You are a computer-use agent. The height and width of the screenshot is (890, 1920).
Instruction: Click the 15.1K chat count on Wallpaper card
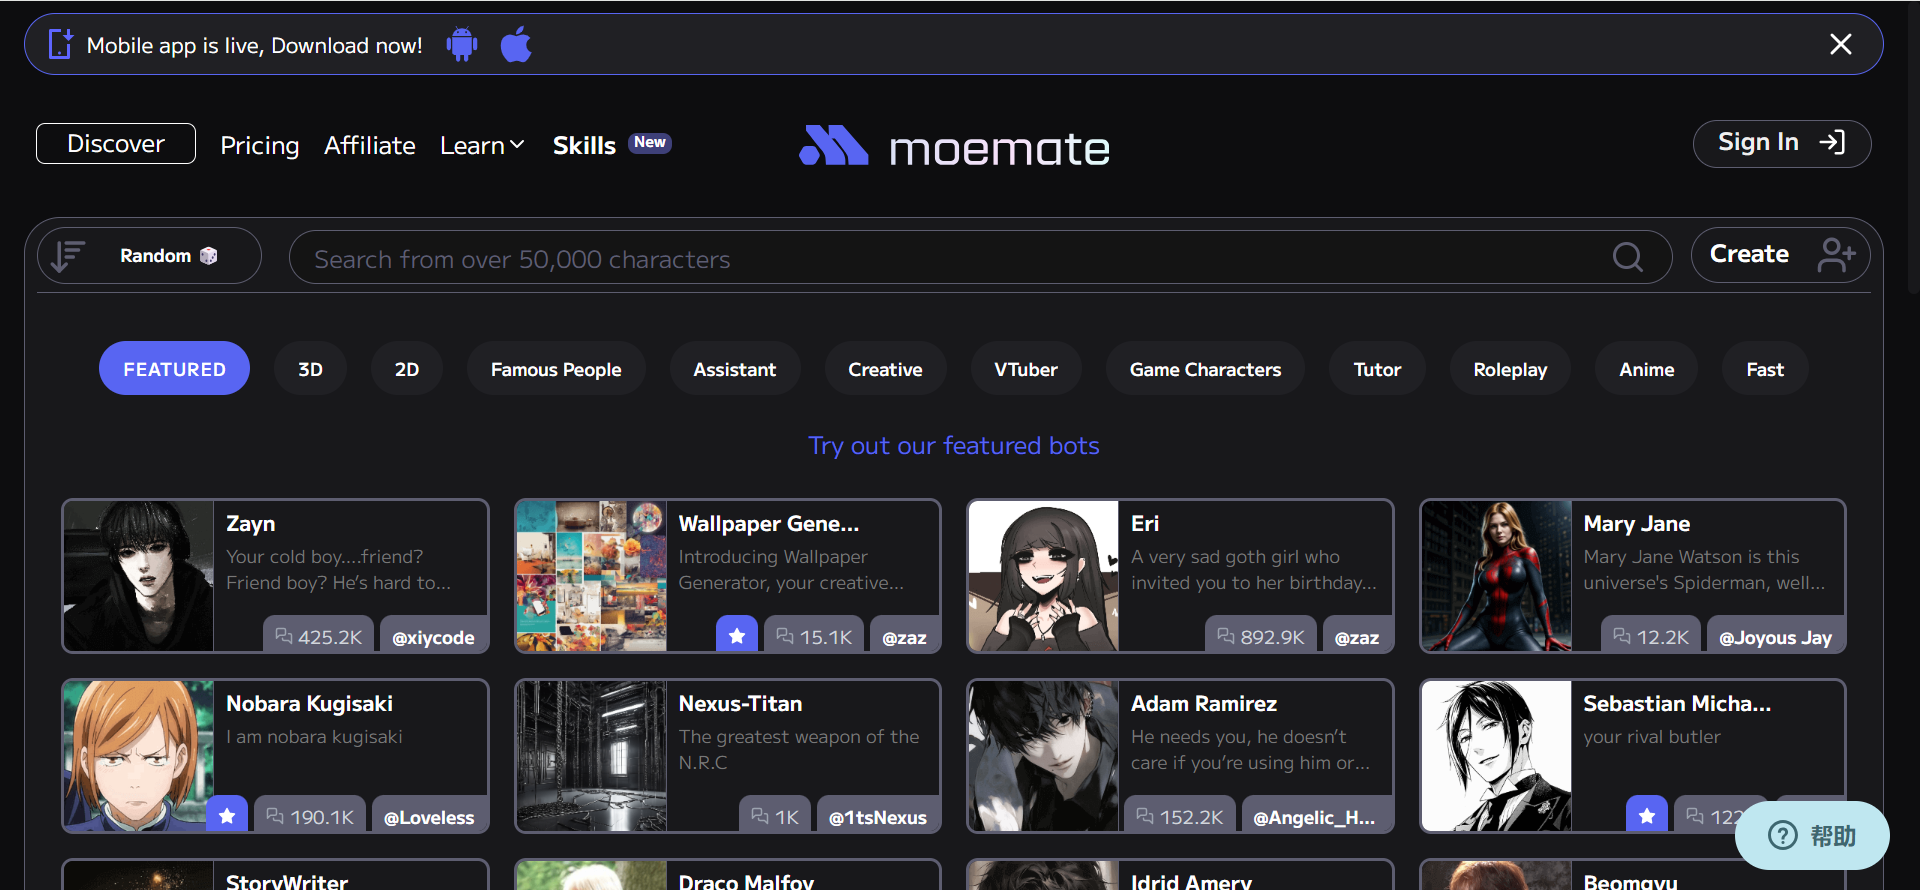coord(814,636)
